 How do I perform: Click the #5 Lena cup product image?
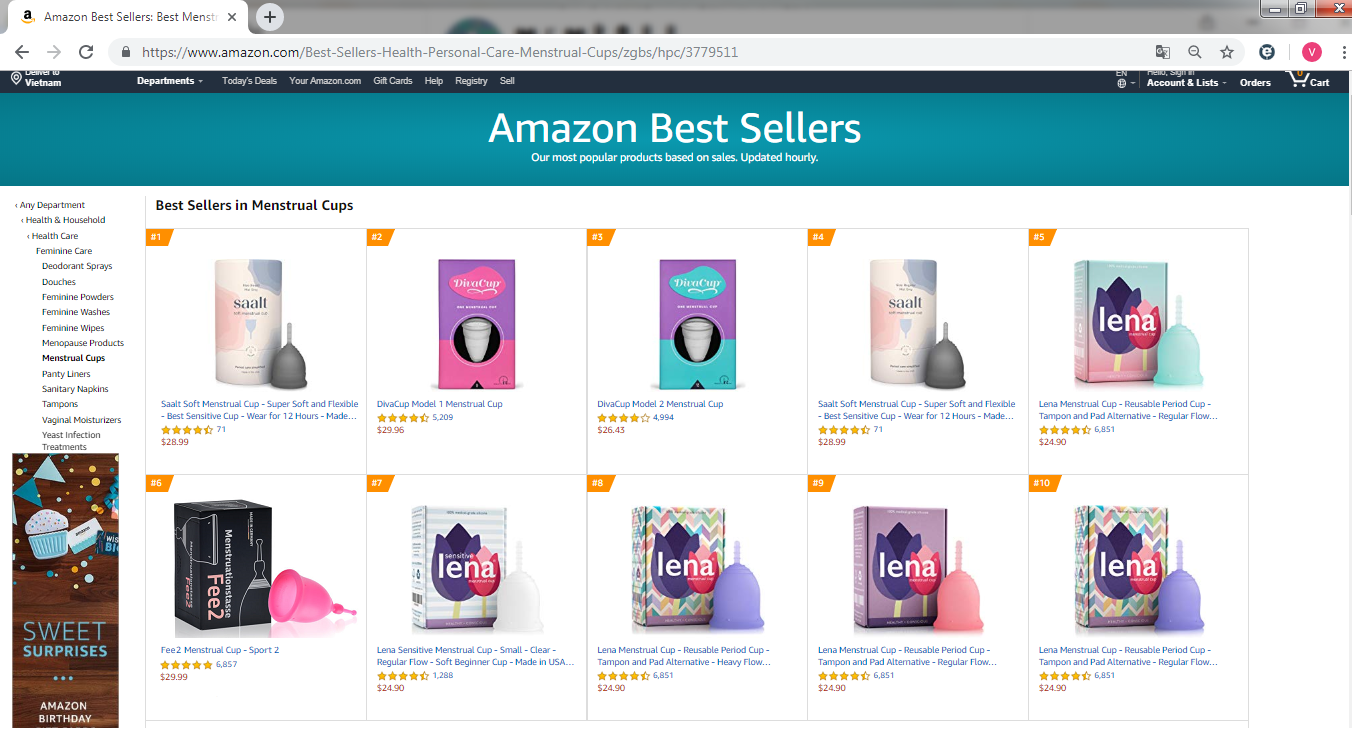click(1137, 323)
